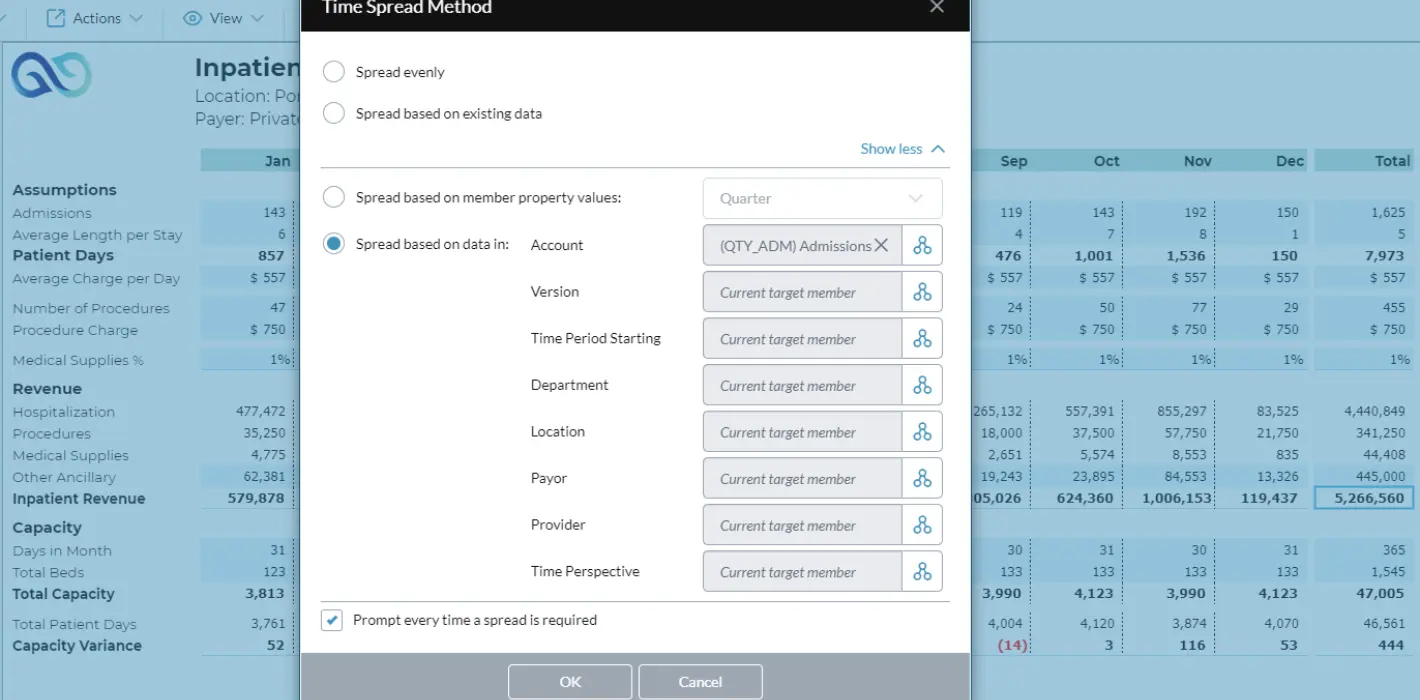Click the Jan column header
Image resolution: width=1420 pixels, height=700 pixels.
click(x=278, y=161)
